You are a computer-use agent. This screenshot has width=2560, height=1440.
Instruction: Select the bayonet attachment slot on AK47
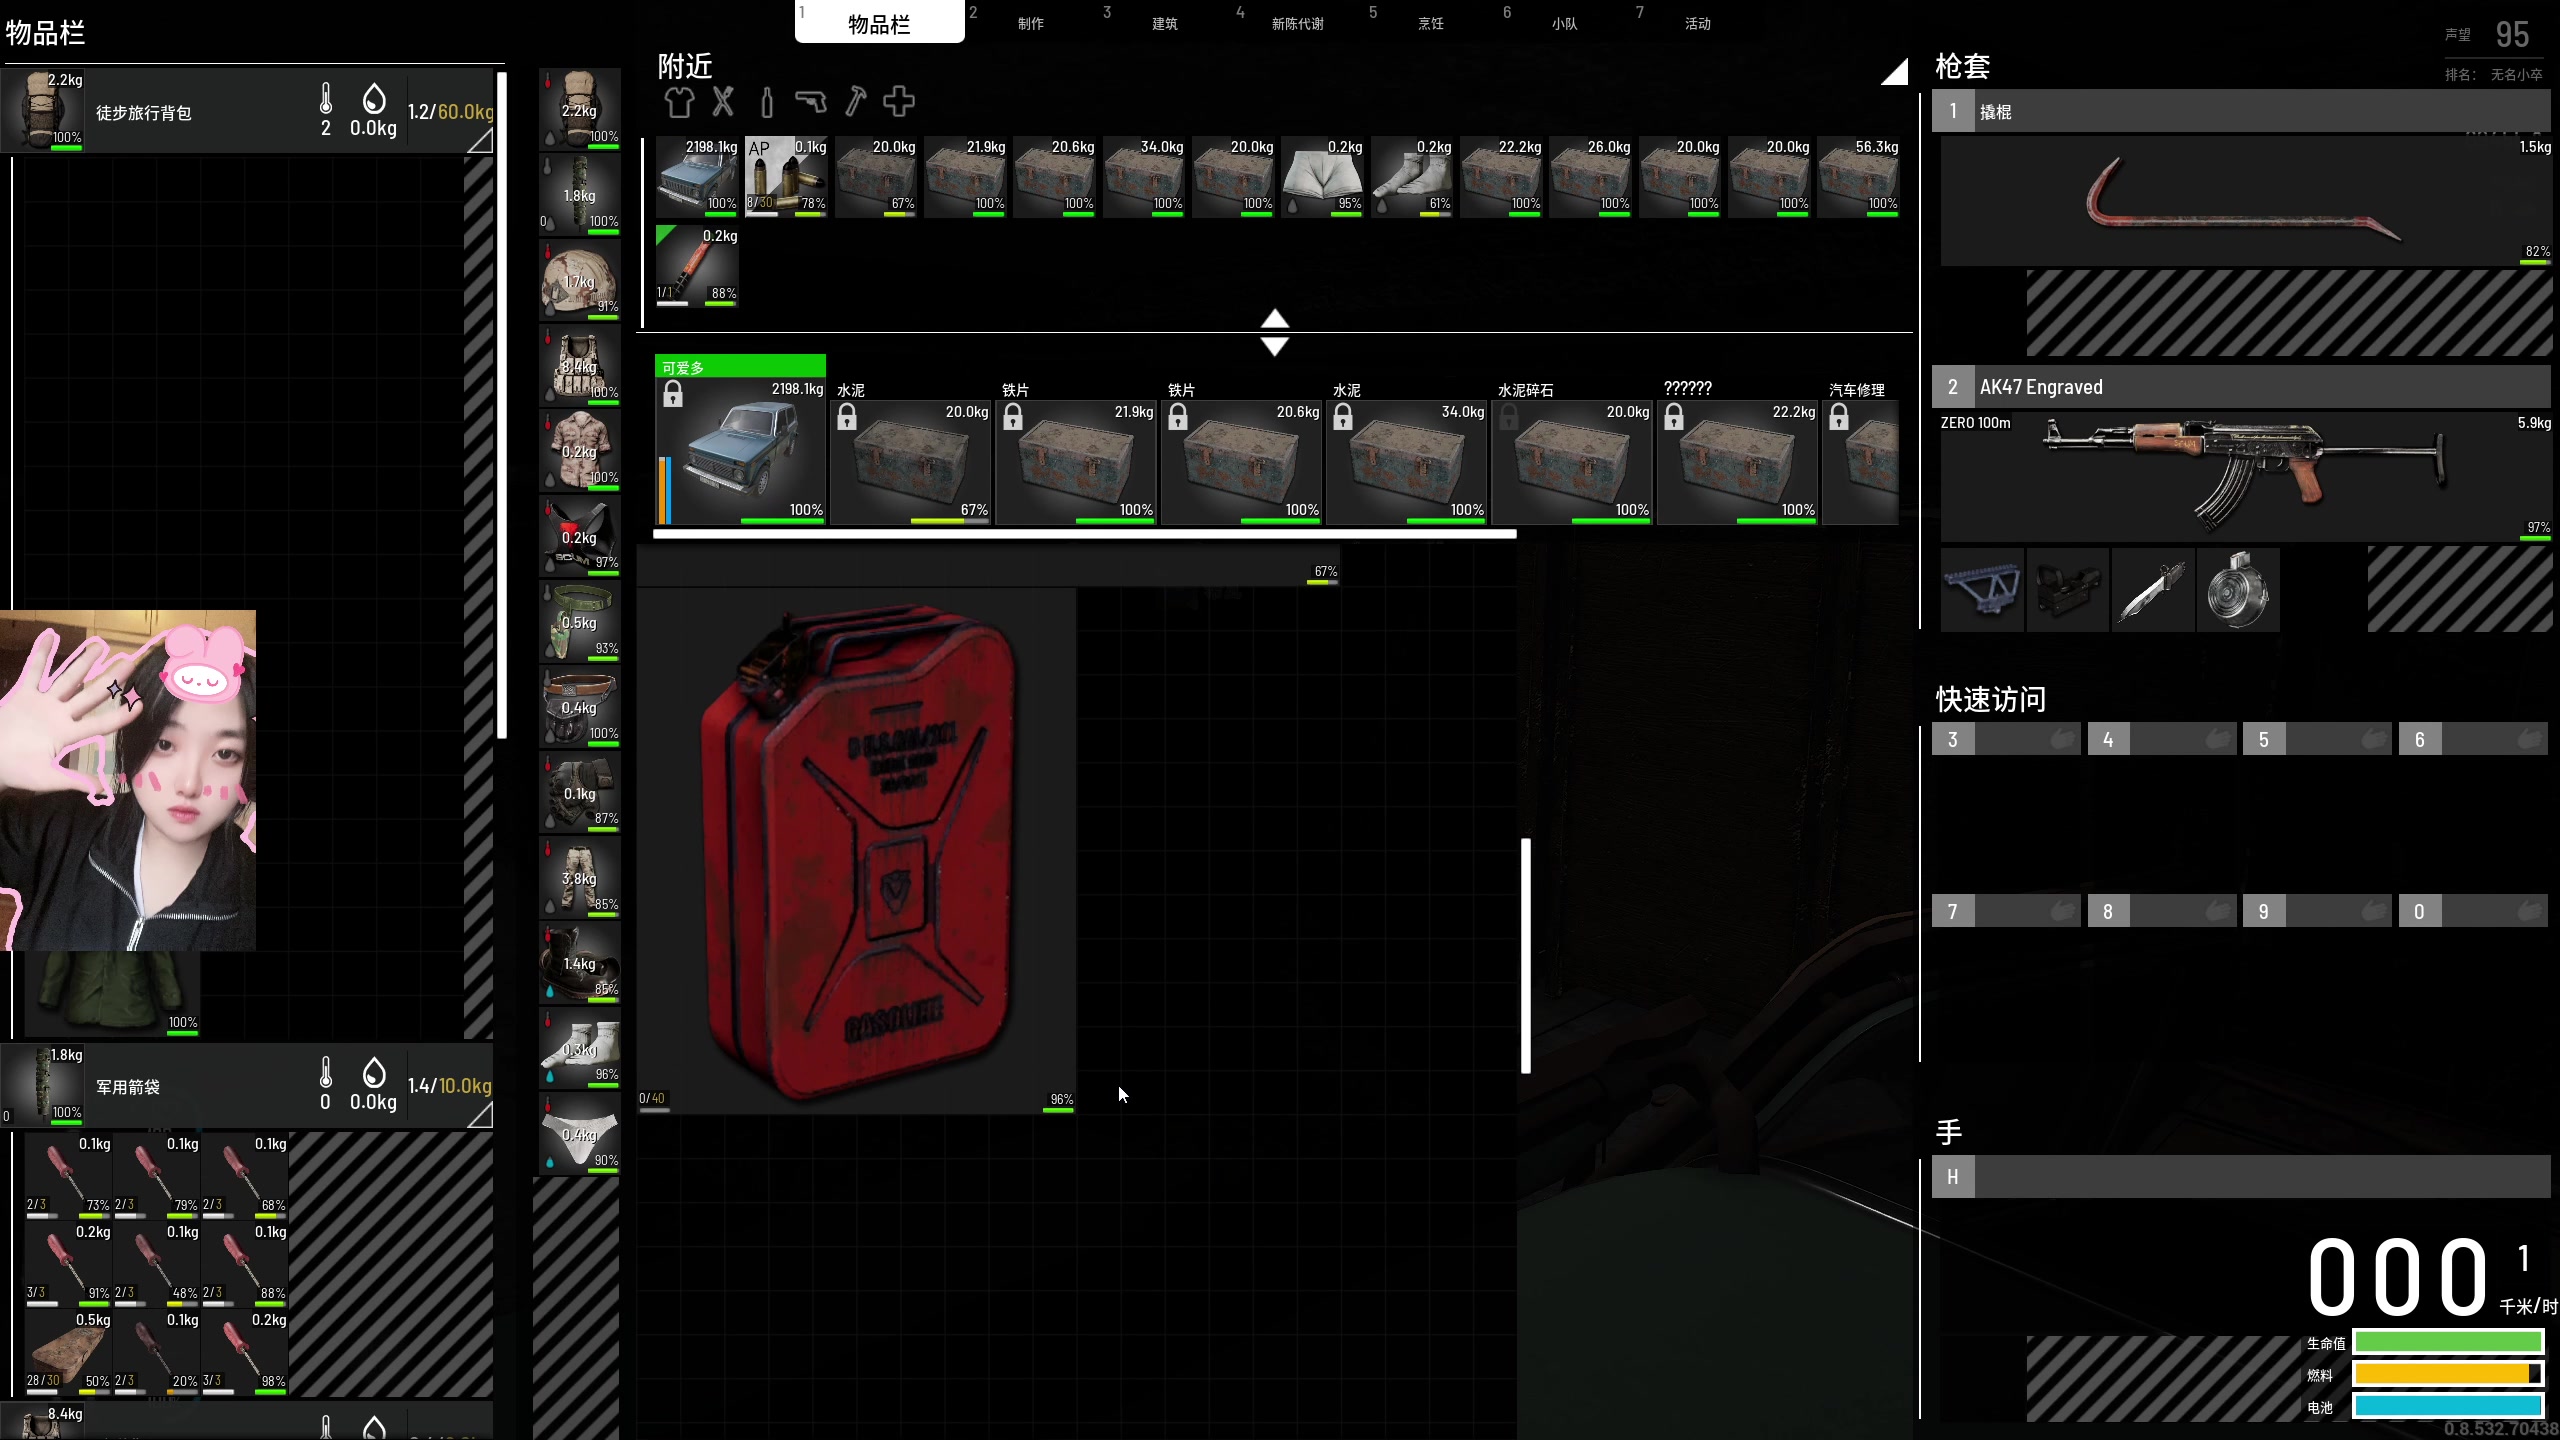tap(2153, 590)
